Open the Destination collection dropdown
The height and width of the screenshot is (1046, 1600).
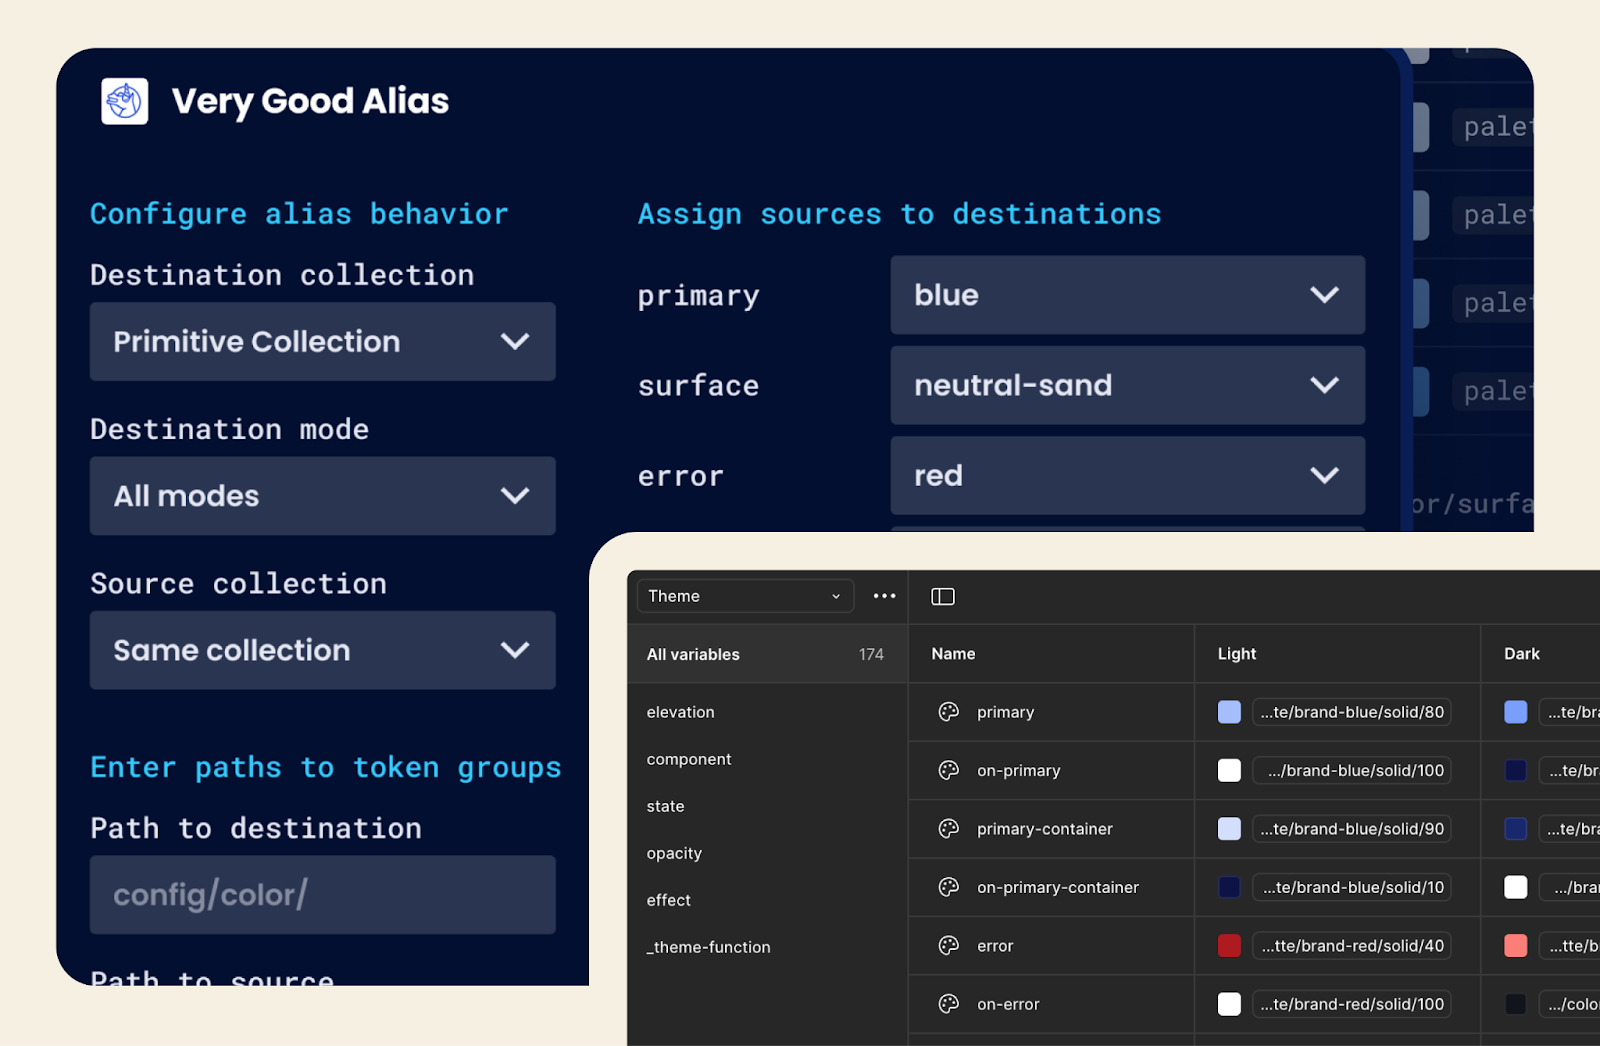pos(322,342)
